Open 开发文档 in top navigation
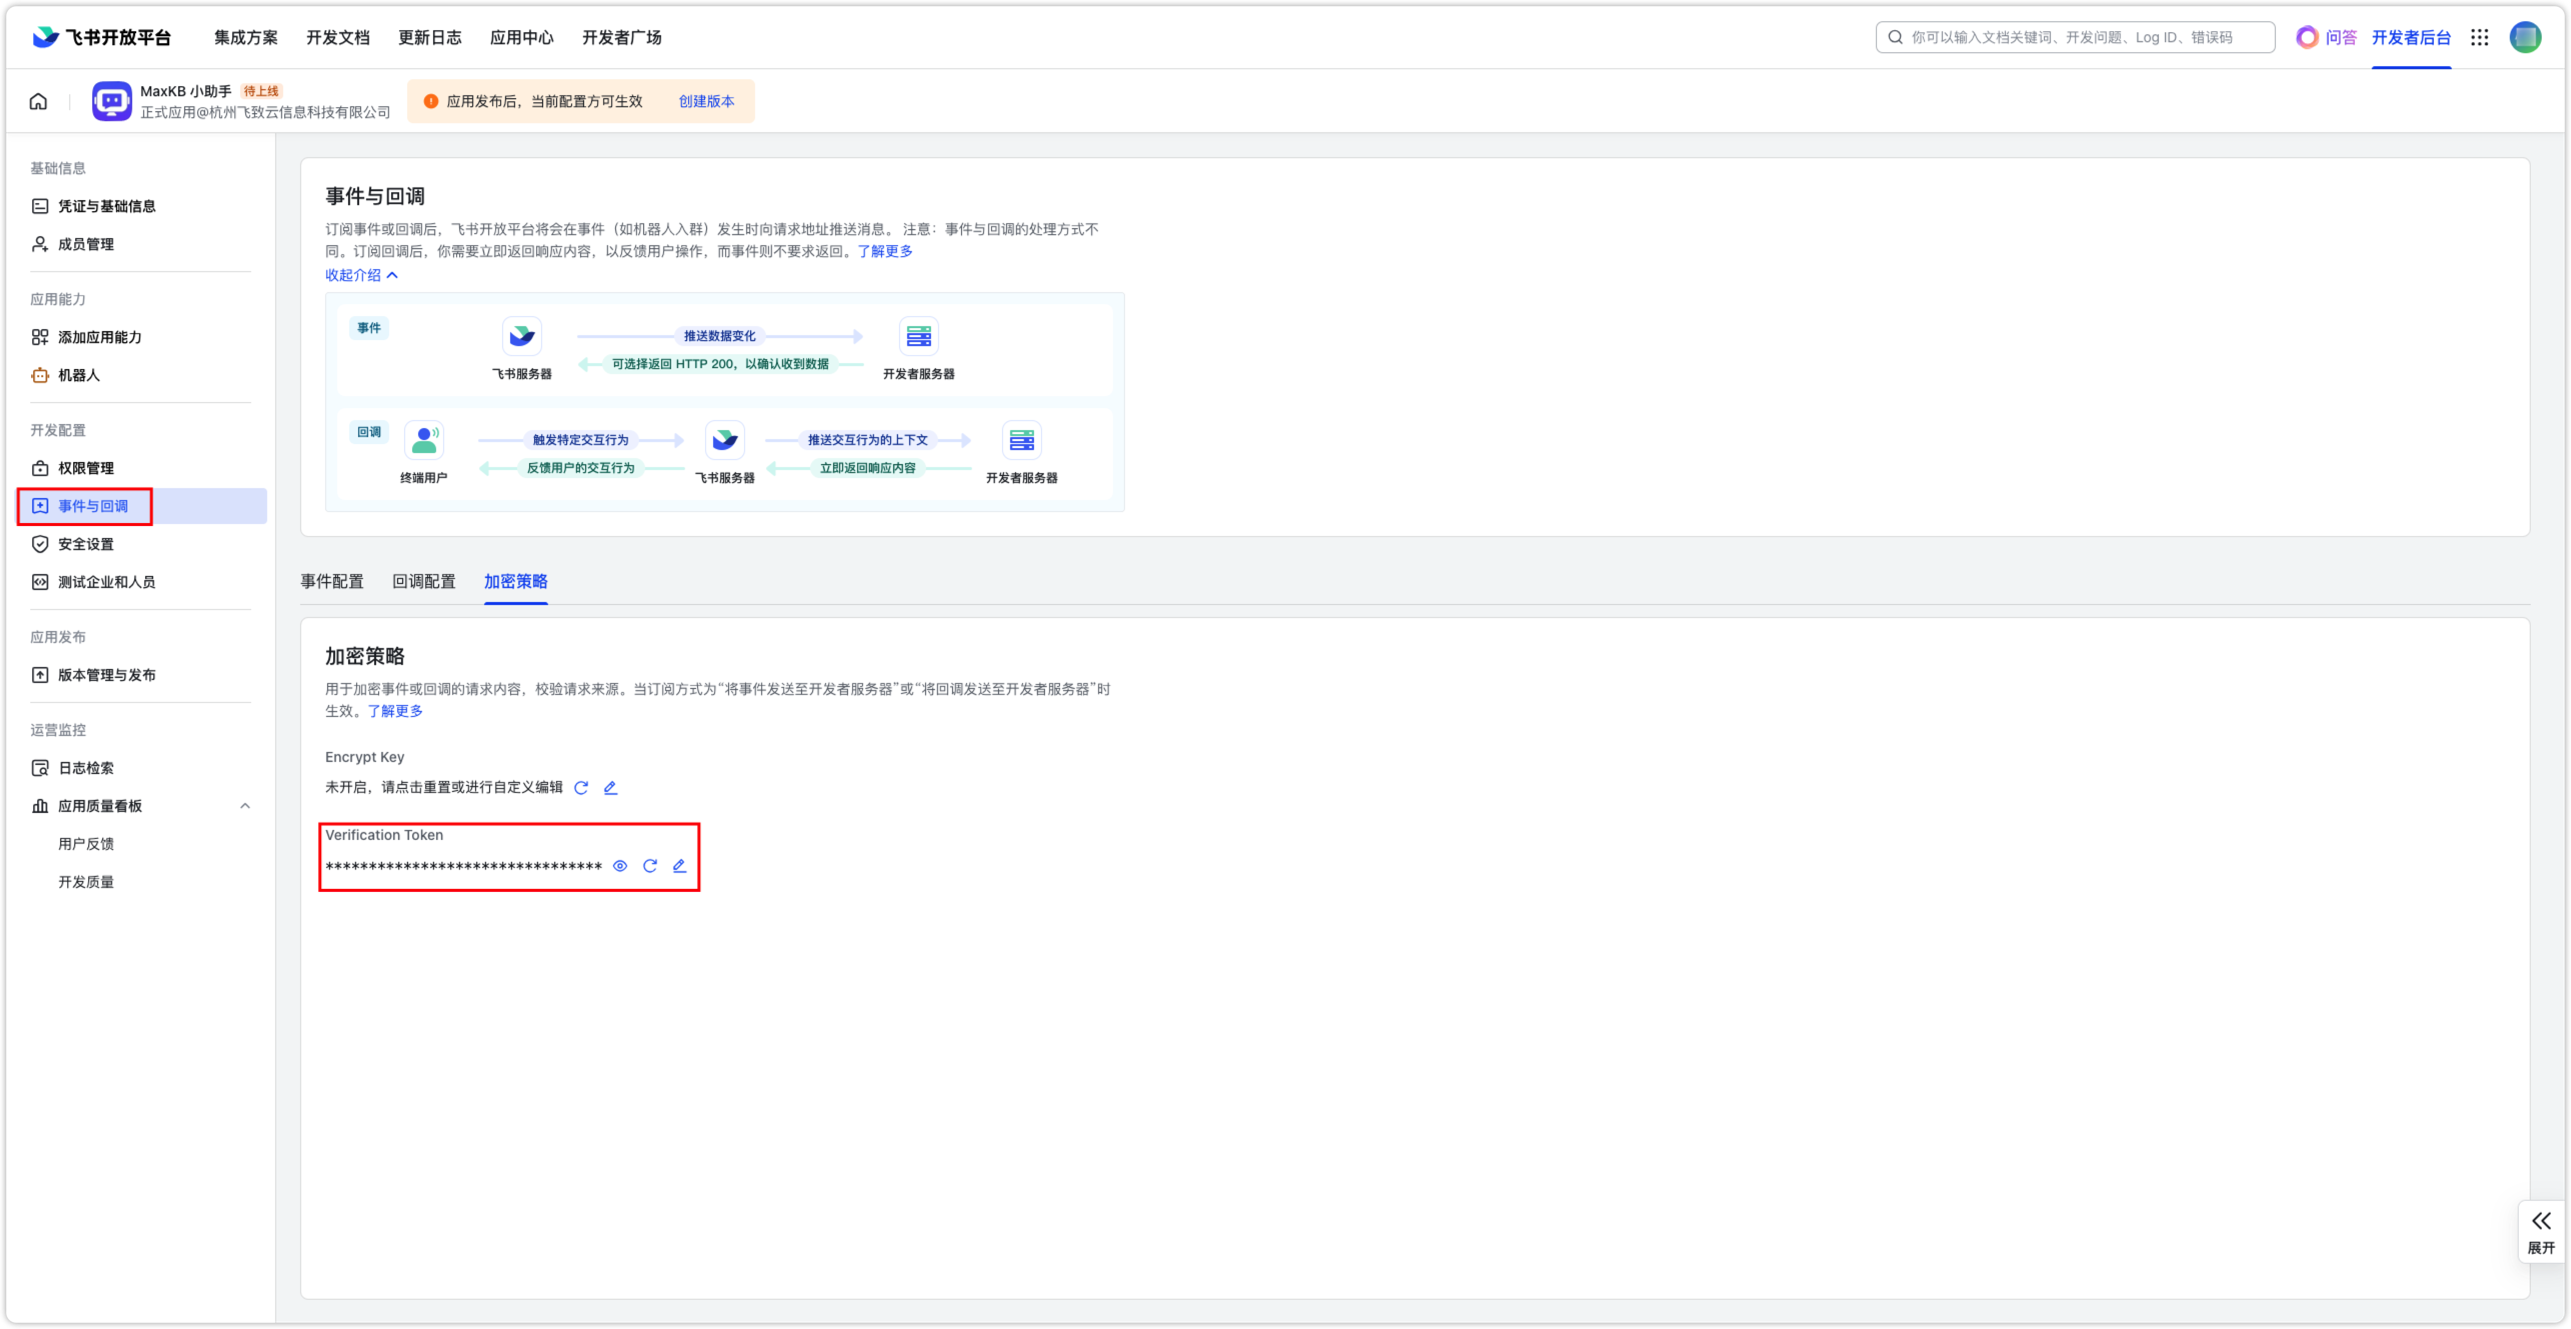 point(338,37)
